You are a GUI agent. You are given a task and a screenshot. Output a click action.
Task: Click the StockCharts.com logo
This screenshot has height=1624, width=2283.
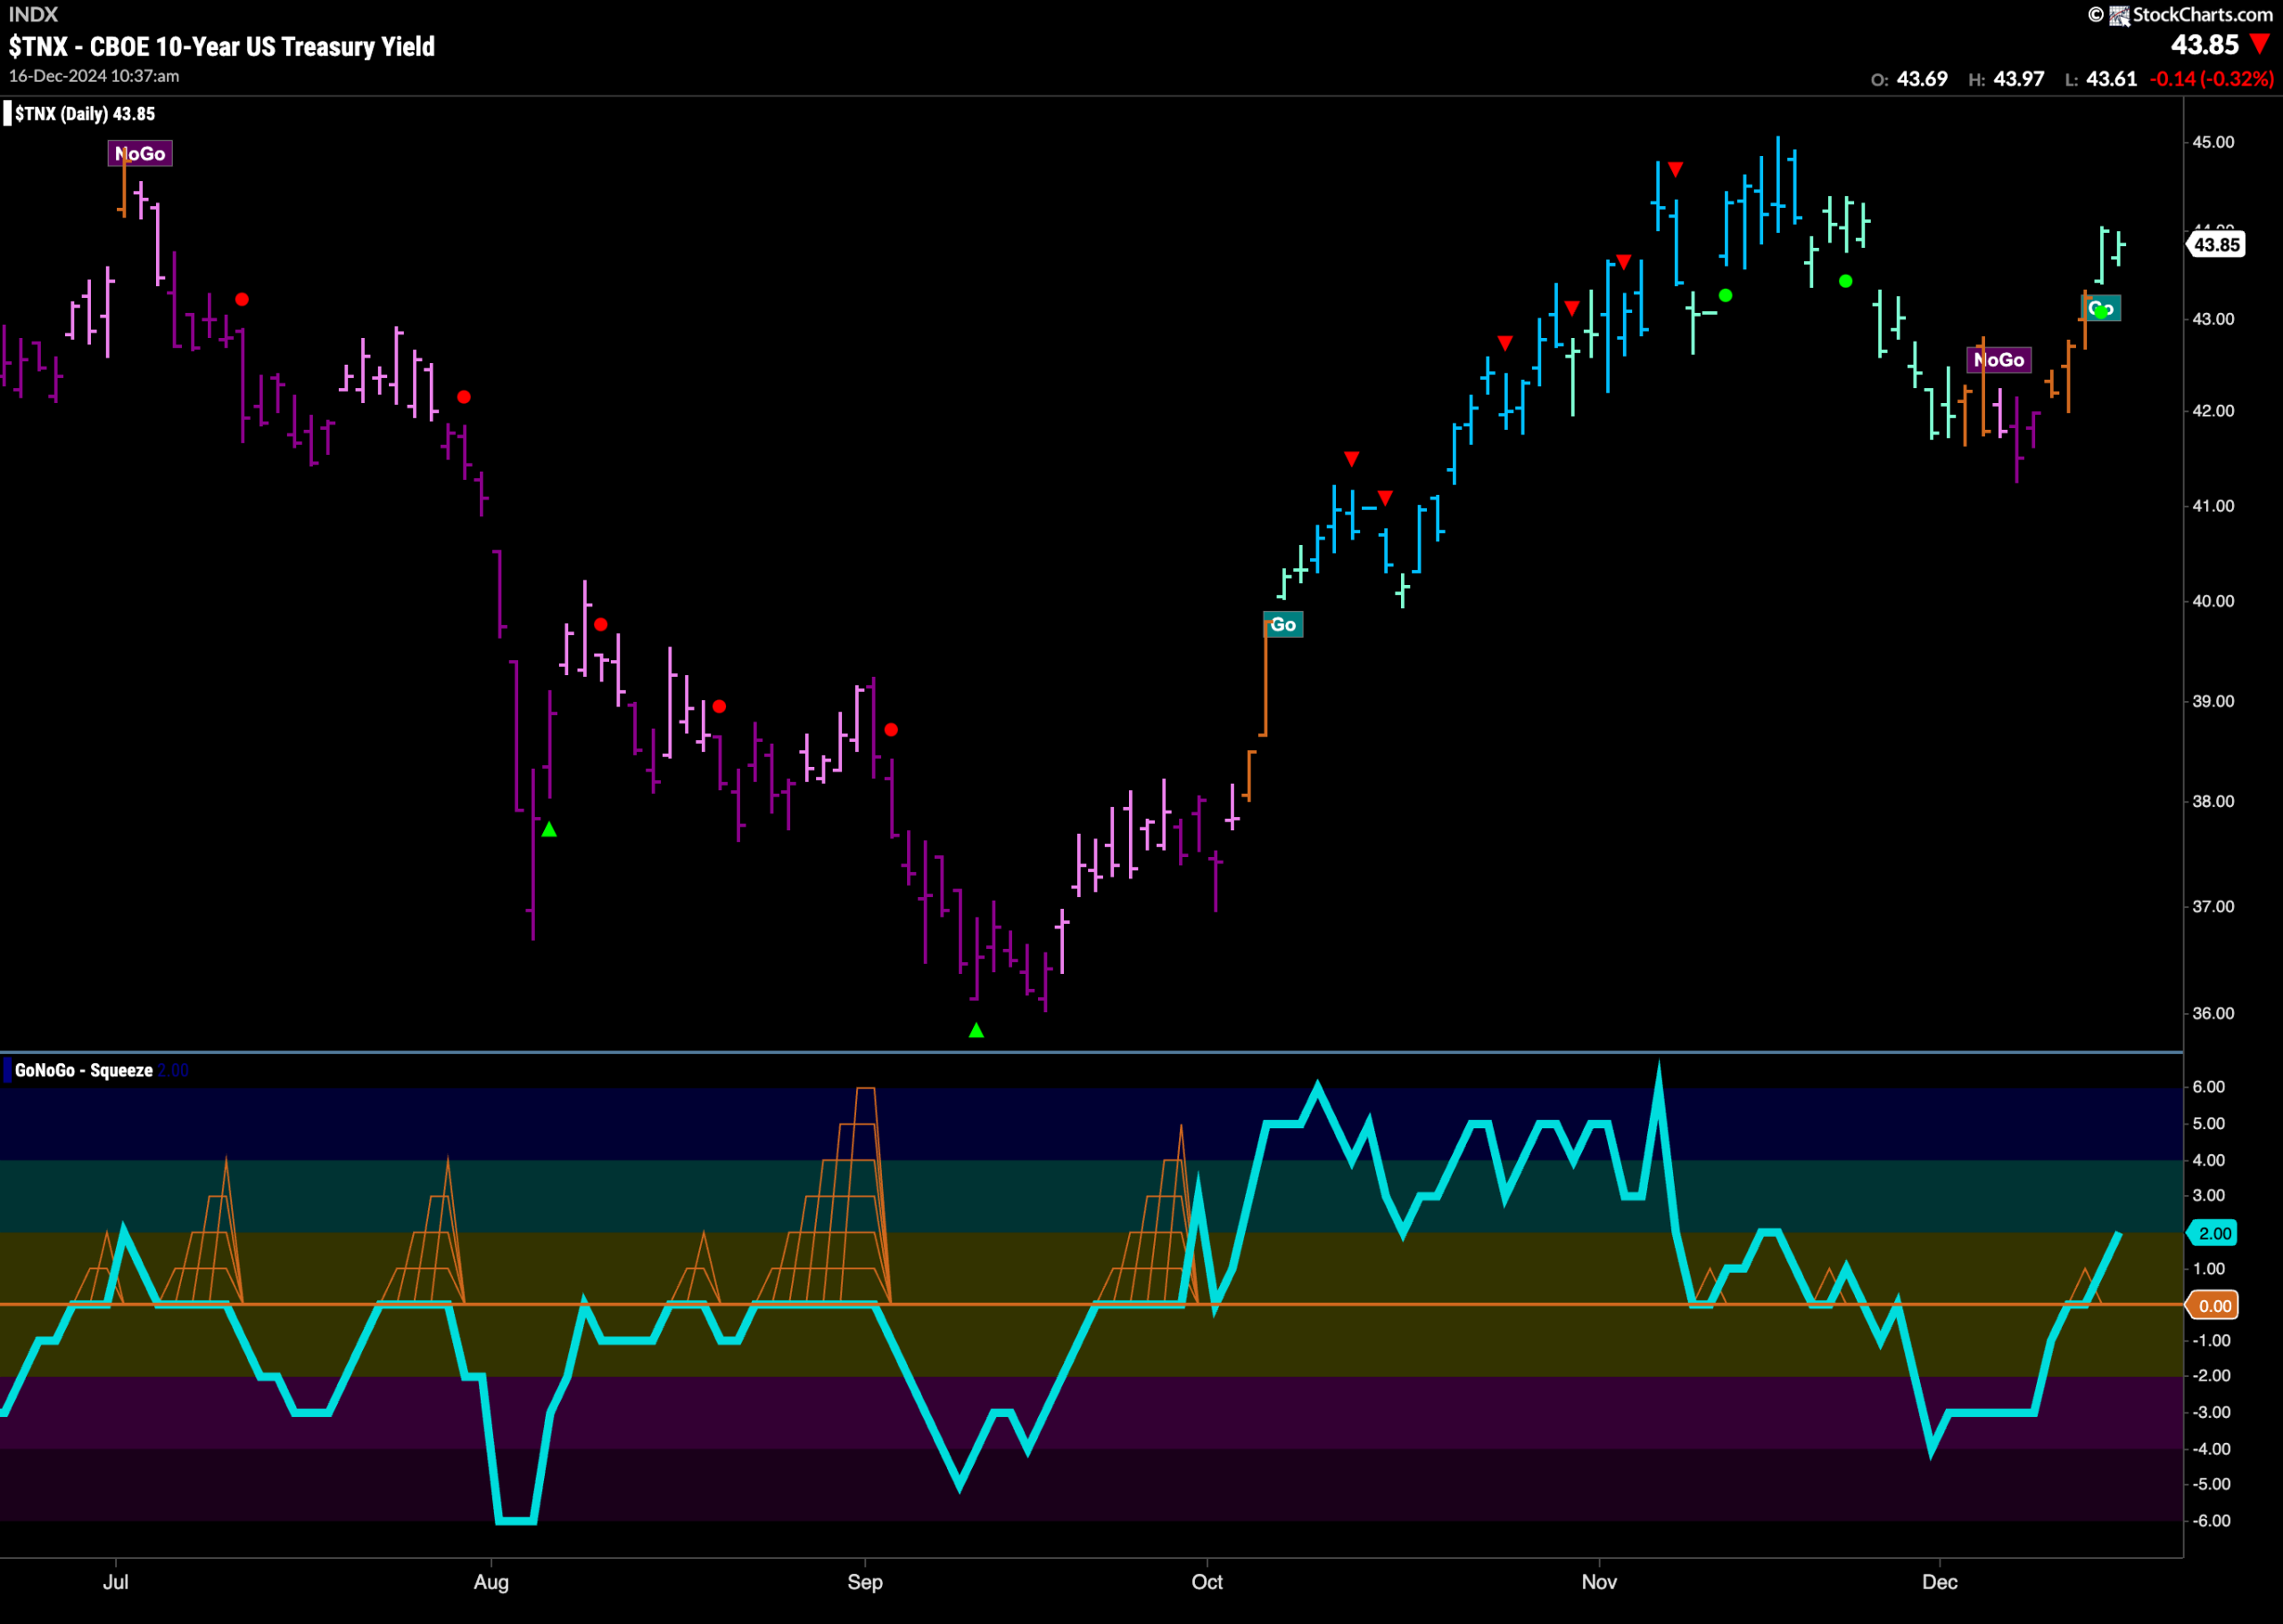2180,15
